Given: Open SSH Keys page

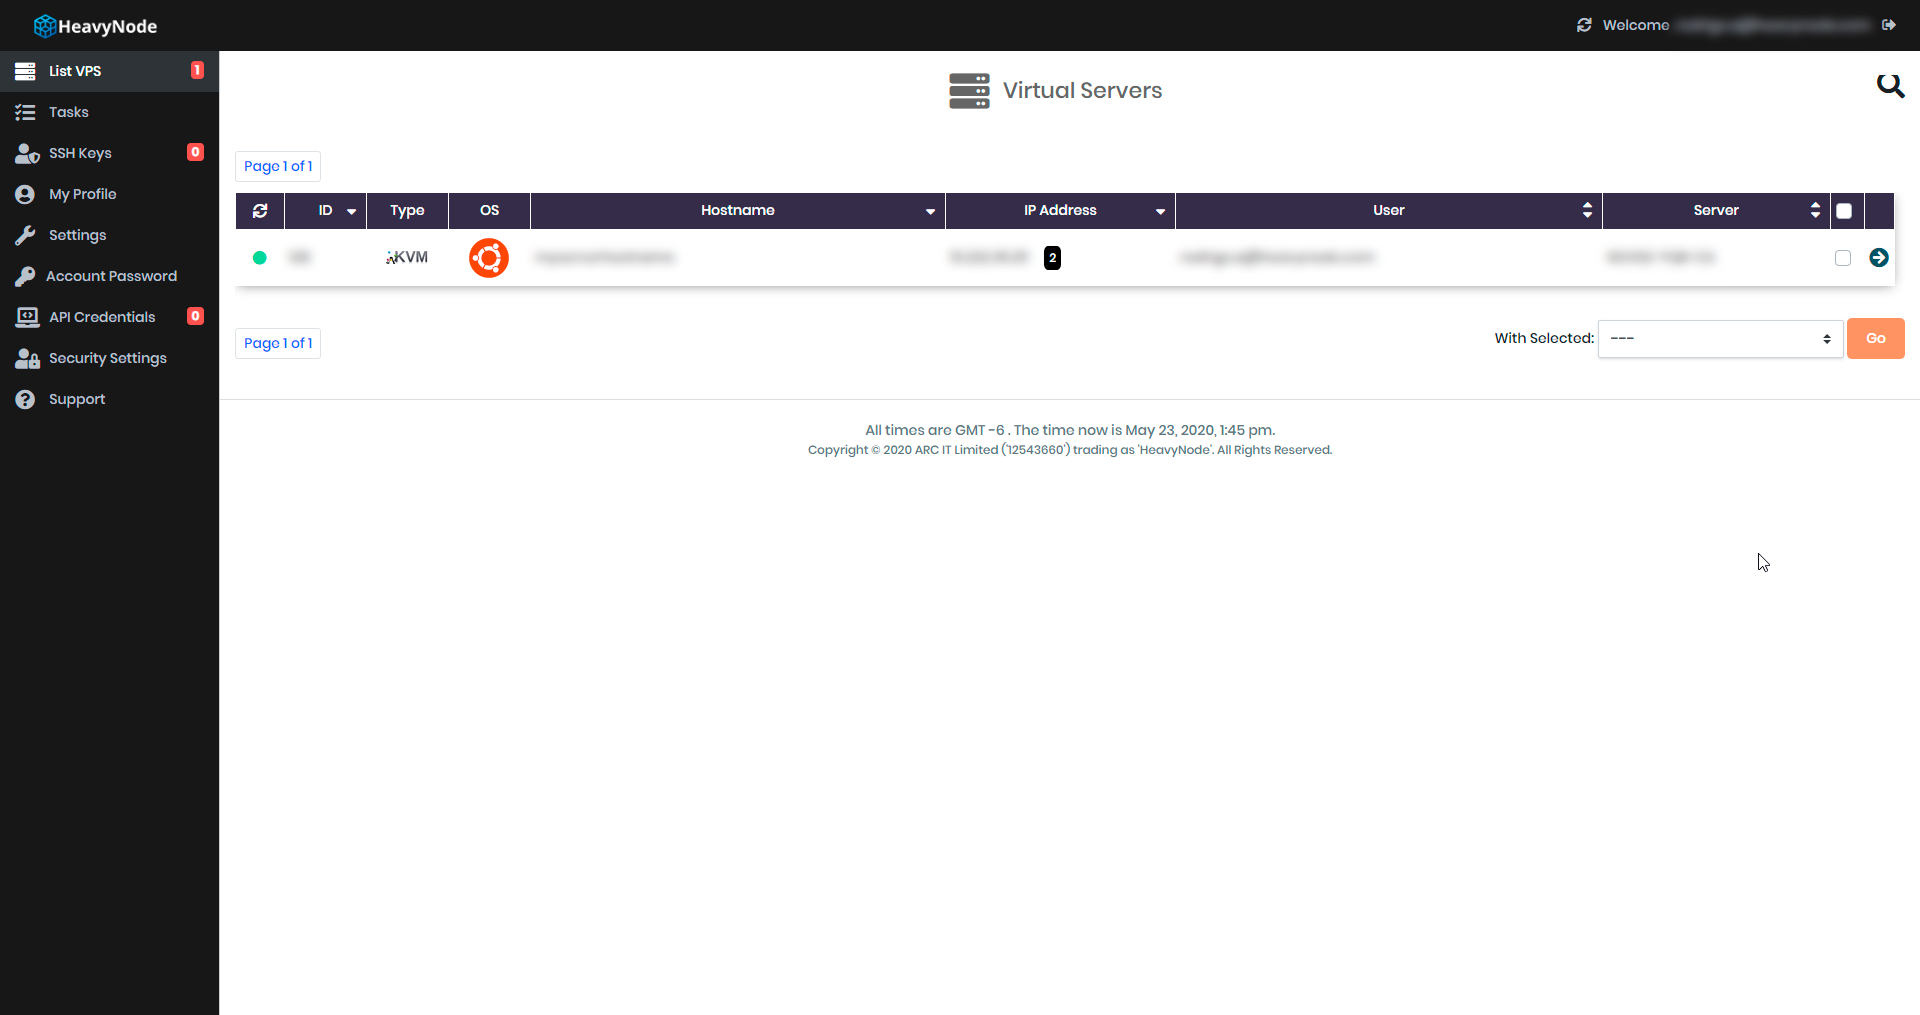Looking at the screenshot, I should (109, 153).
